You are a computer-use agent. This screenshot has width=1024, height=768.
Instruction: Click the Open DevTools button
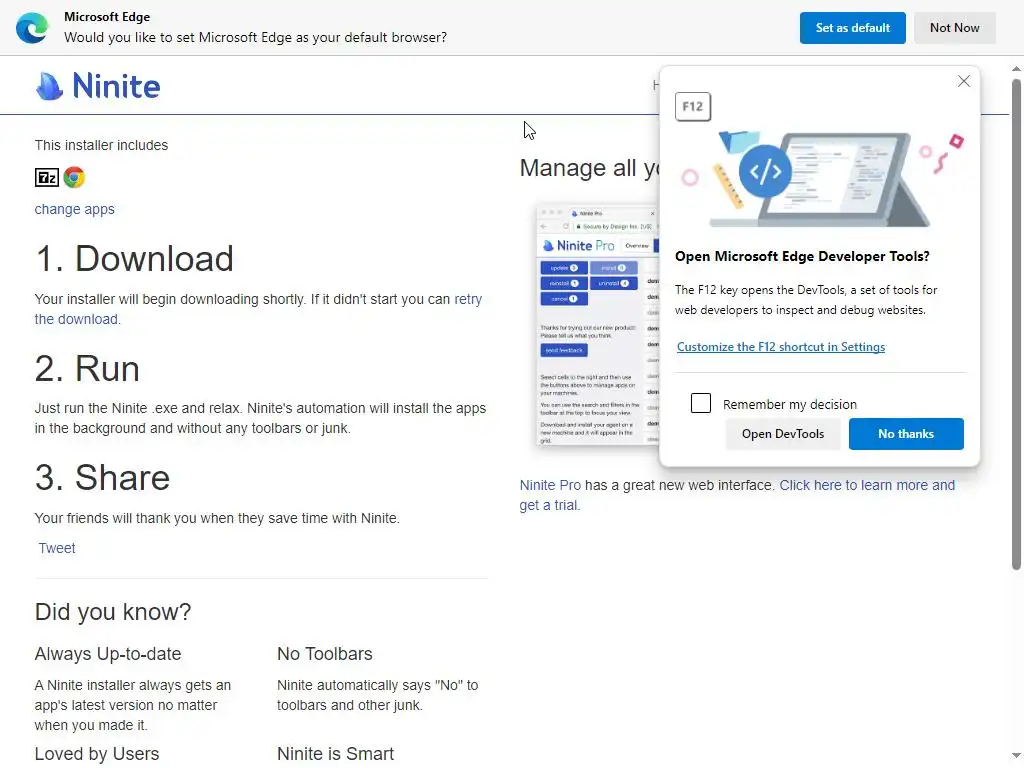point(782,434)
